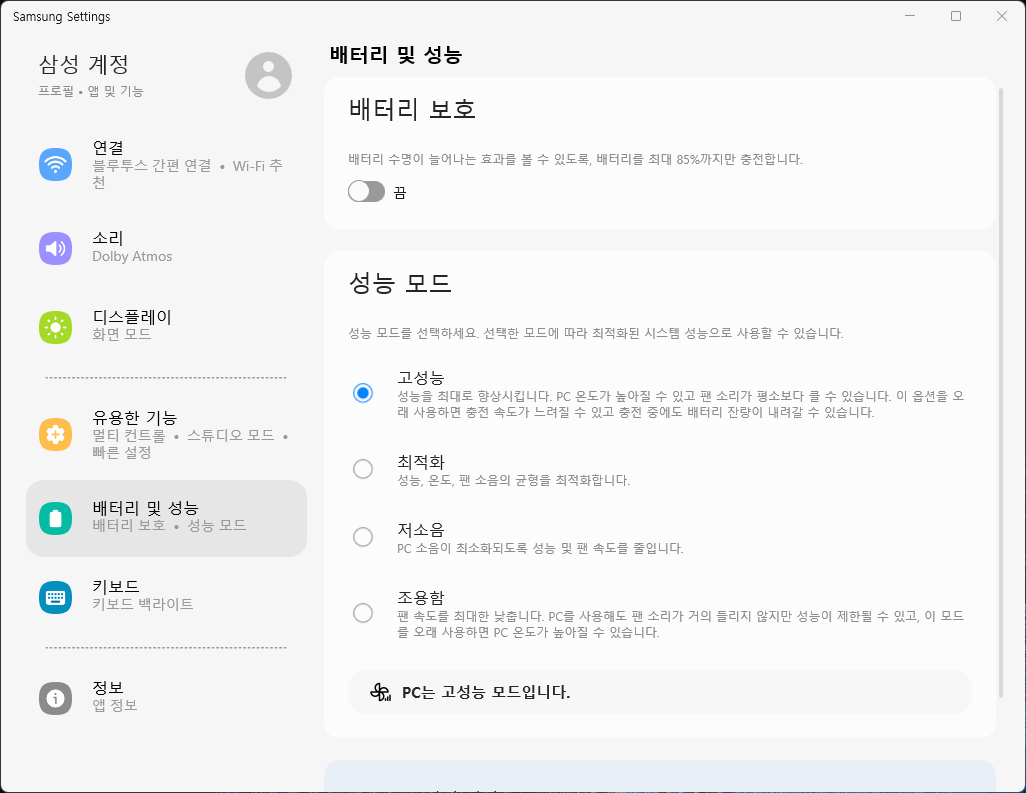
Task: Click the gray info icon
Action: click(55, 698)
